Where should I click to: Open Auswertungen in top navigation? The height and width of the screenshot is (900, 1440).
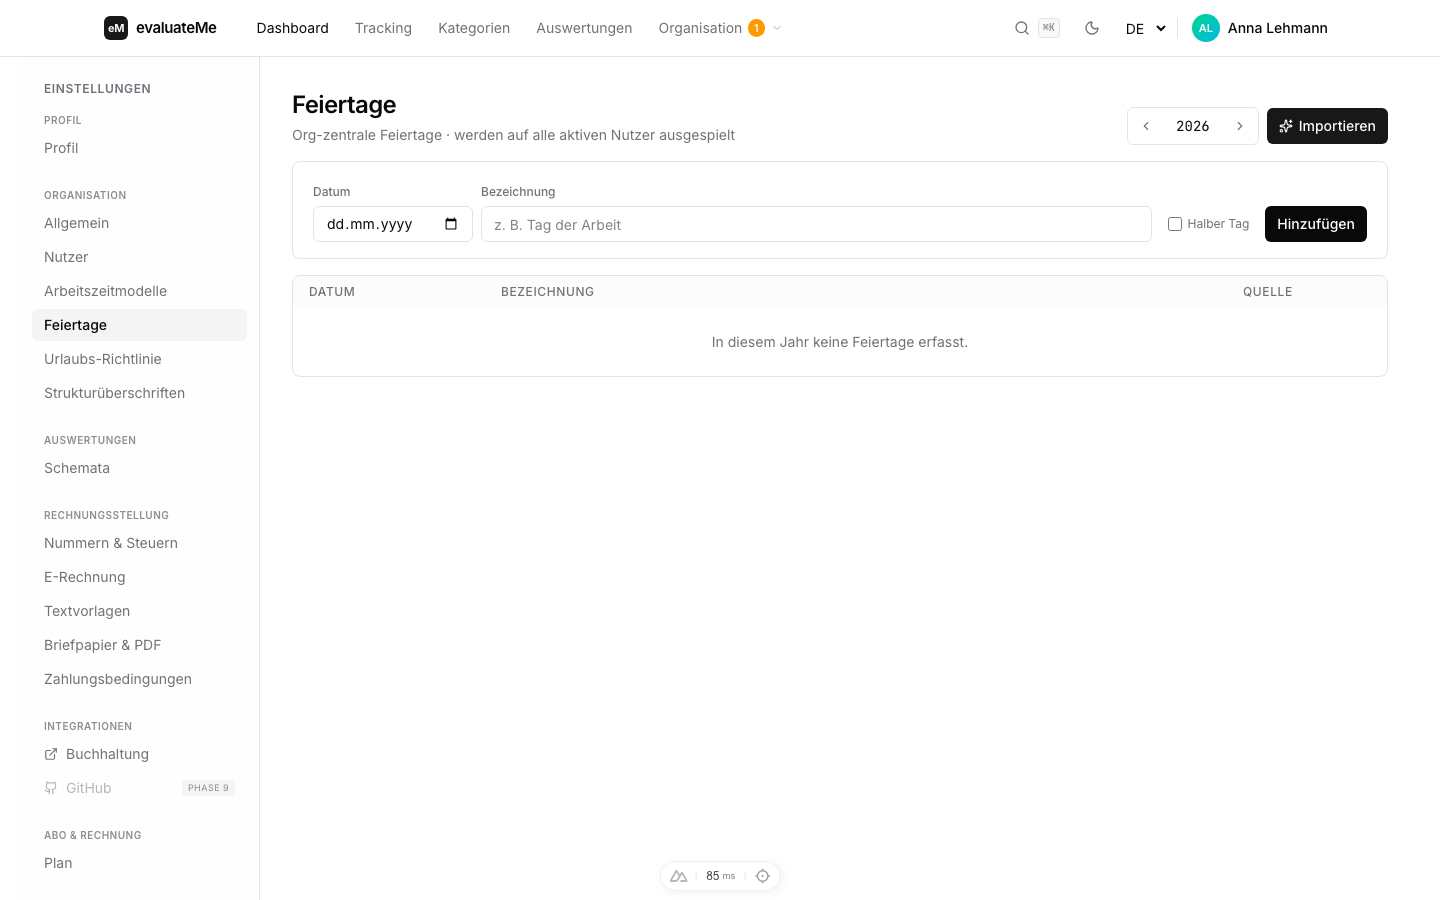[584, 28]
